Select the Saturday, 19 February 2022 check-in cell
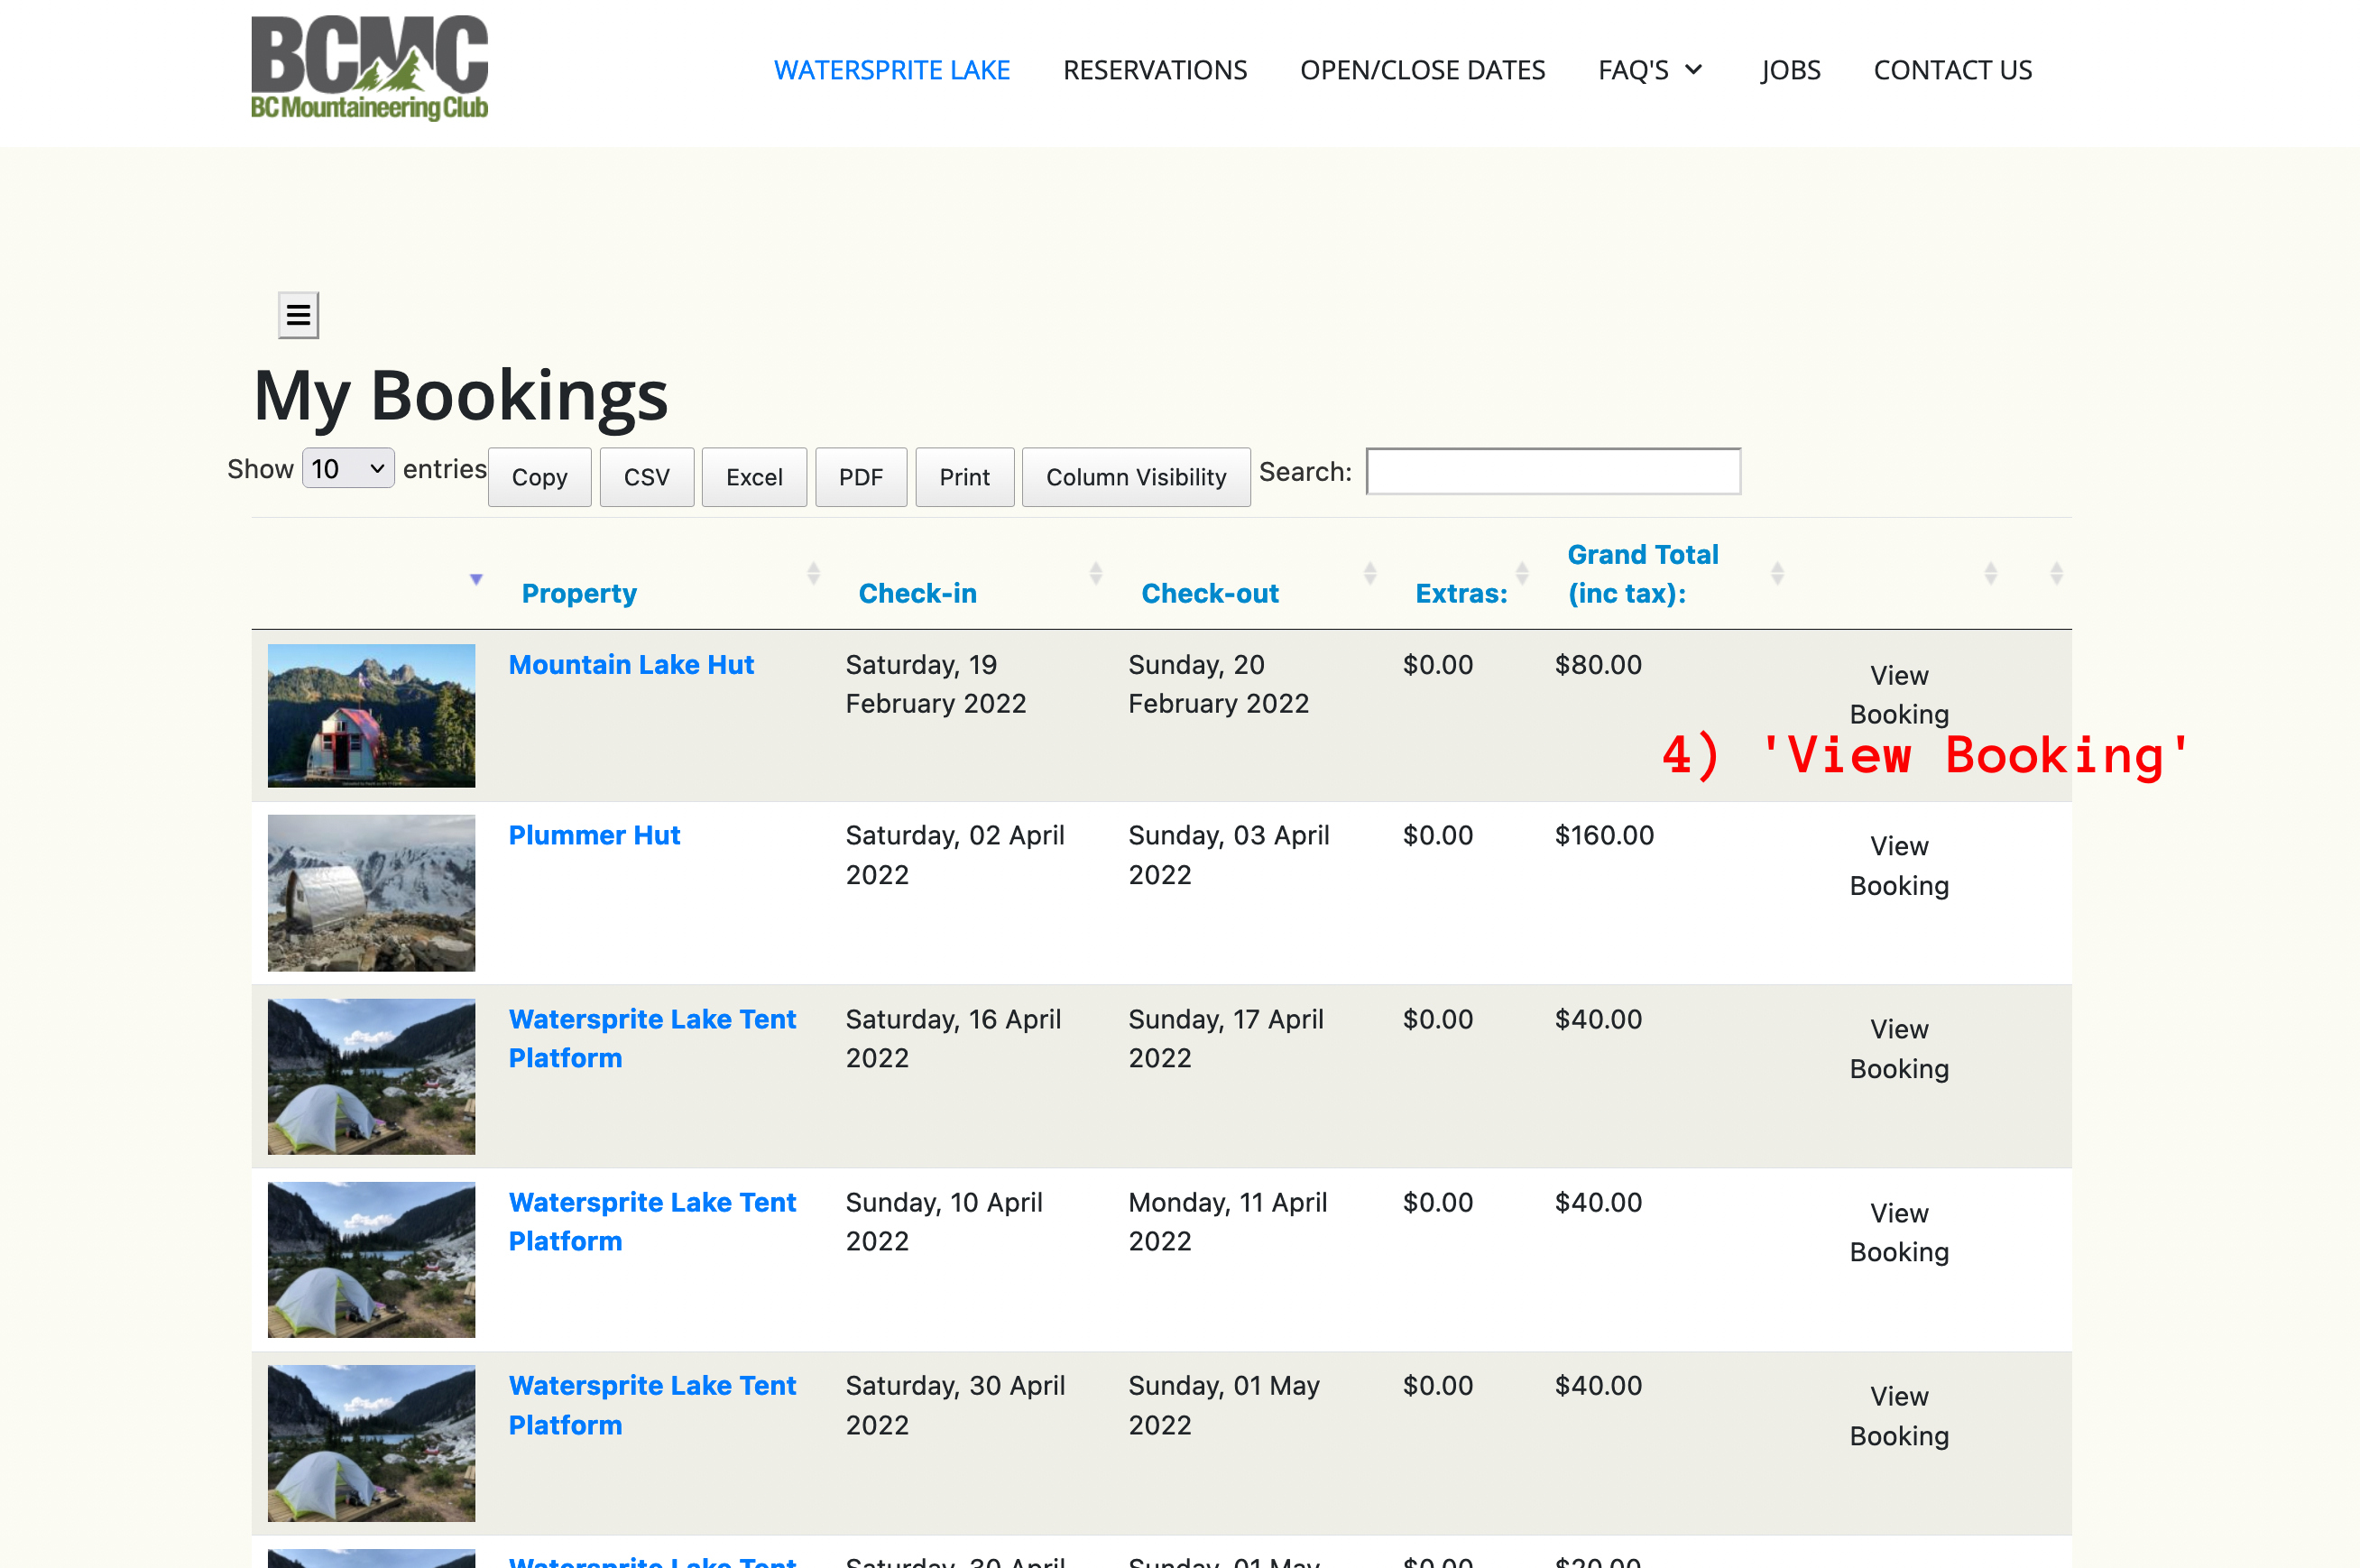 point(936,684)
